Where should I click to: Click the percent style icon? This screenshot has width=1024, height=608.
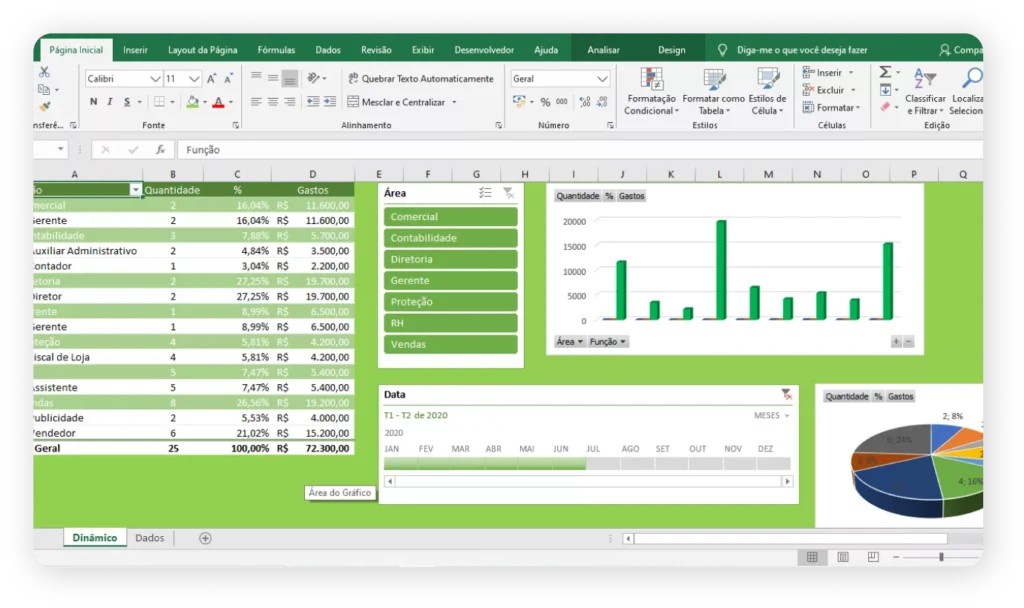point(545,102)
